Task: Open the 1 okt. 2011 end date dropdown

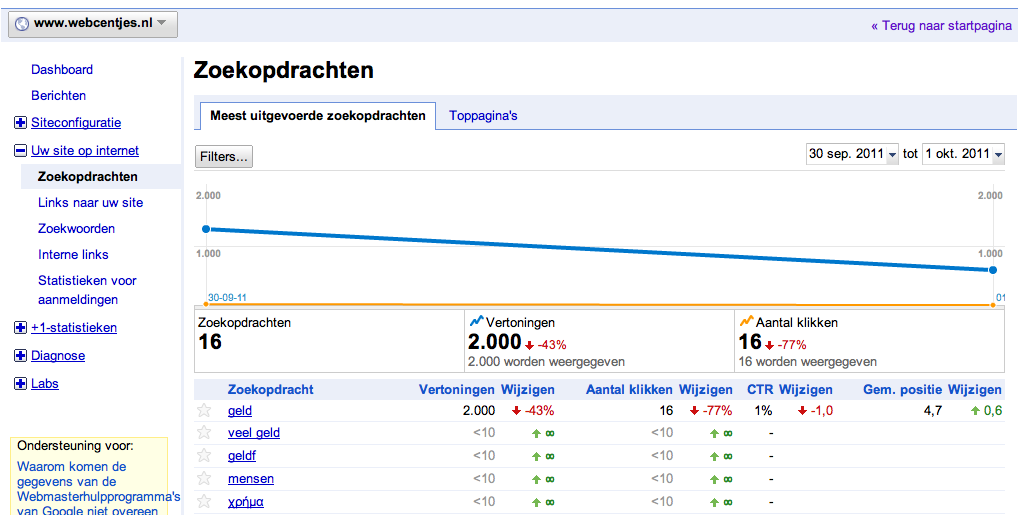Action: click(x=963, y=154)
